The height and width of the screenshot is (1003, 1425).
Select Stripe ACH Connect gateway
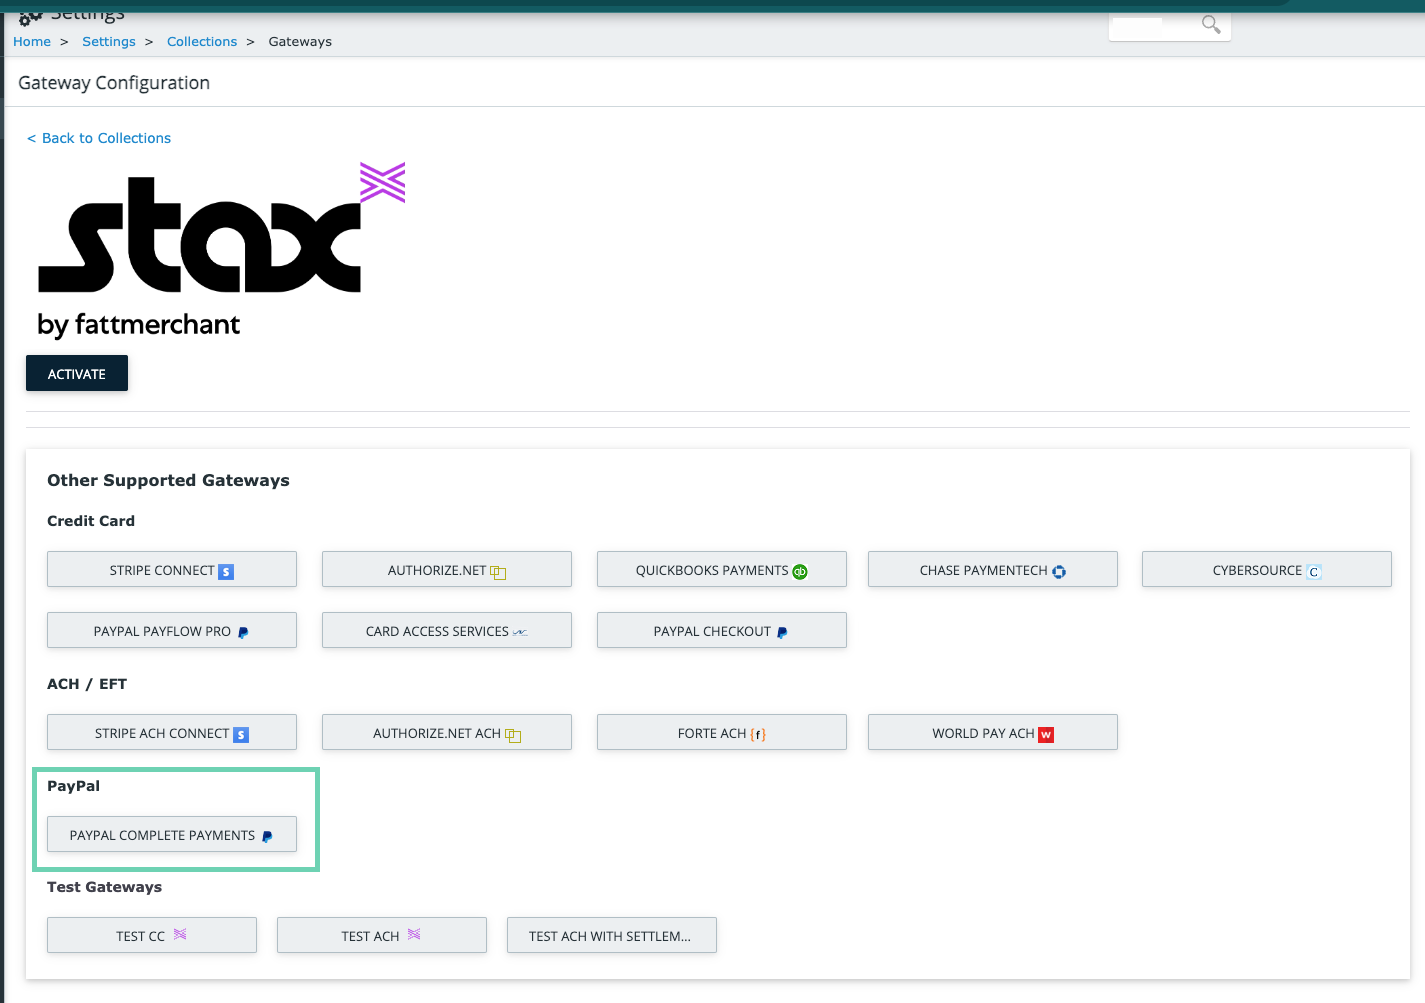(x=172, y=732)
